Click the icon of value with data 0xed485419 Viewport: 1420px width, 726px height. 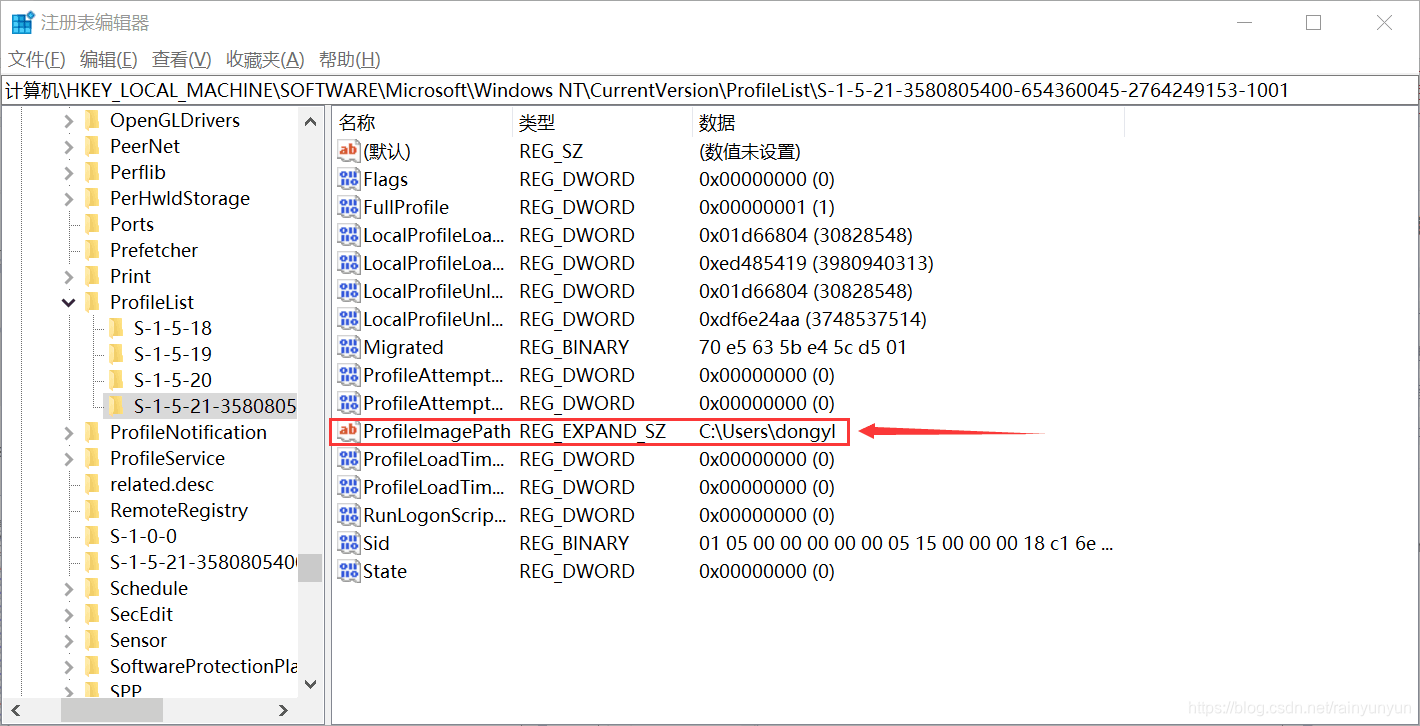coord(348,263)
